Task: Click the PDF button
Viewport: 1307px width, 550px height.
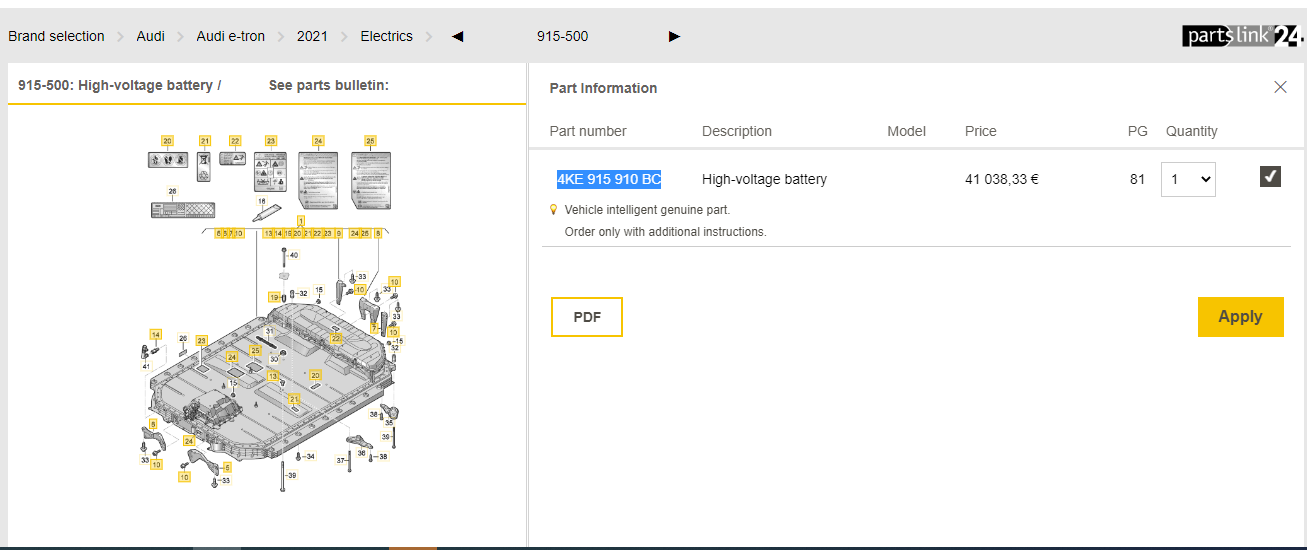Action: (x=586, y=317)
